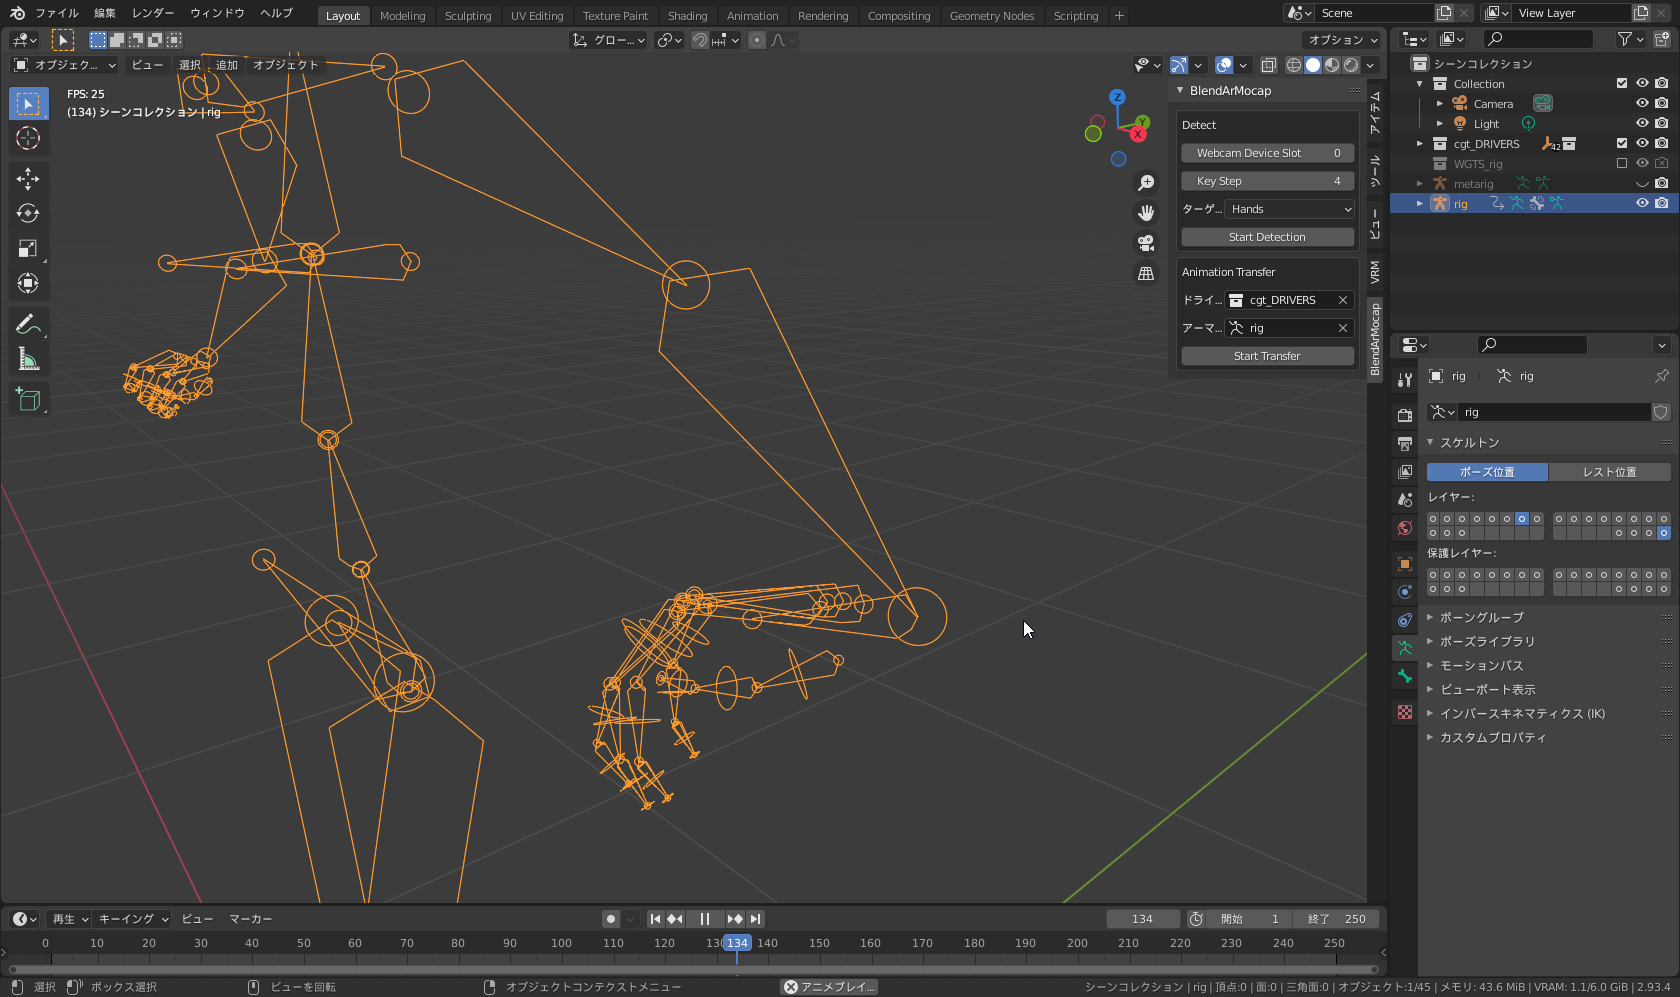Uncheck the cgt_DRIVERS collection checkbox

pos(1621,143)
